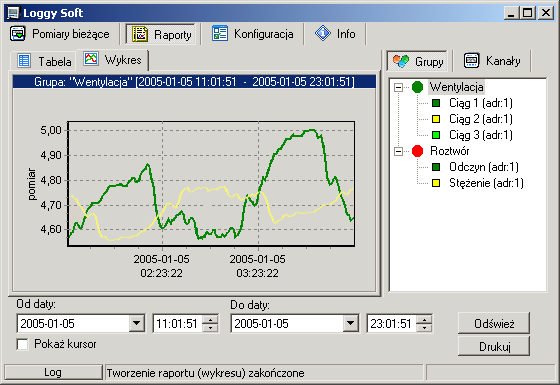Collapse the Roztwór tree node

click(x=398, y=151)
